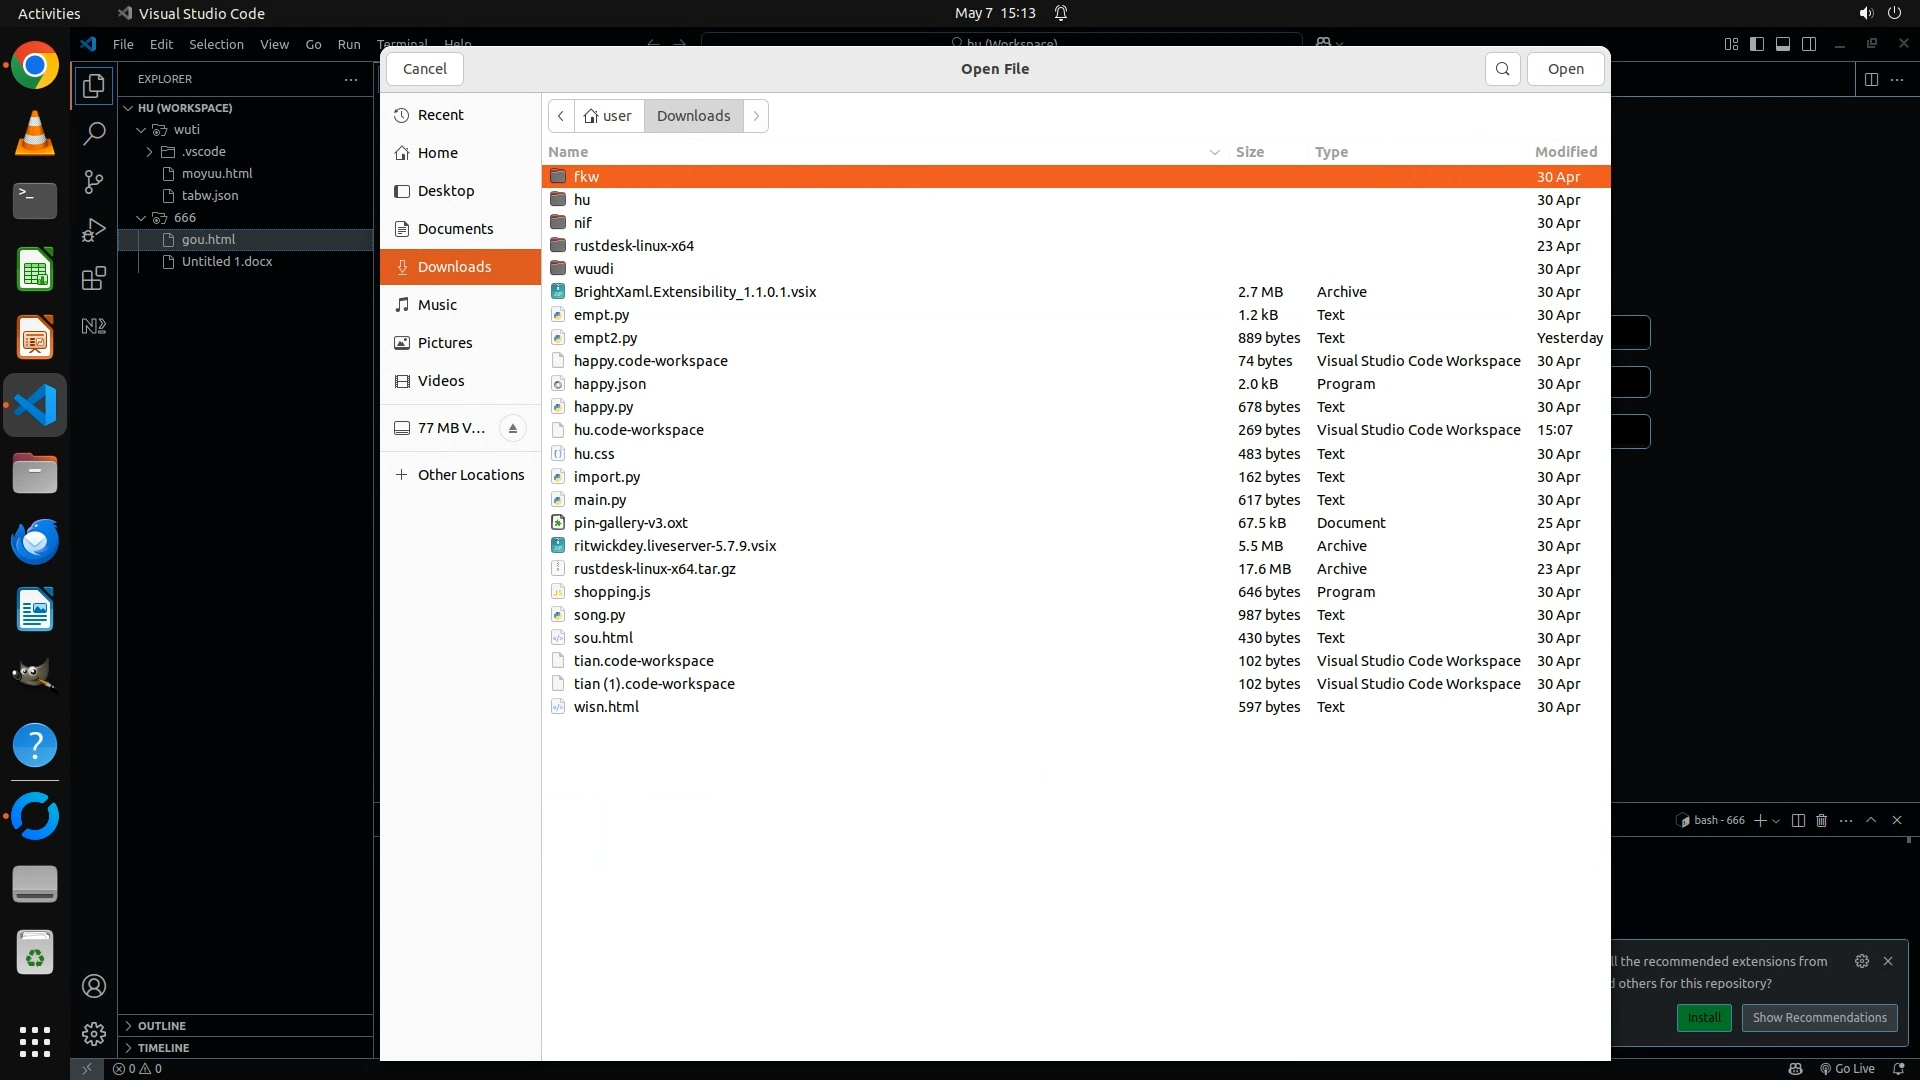Click the search icon in file dialog
Screen dimensions: 1920x1080
pyautogui.click(x=1502, y=69)
